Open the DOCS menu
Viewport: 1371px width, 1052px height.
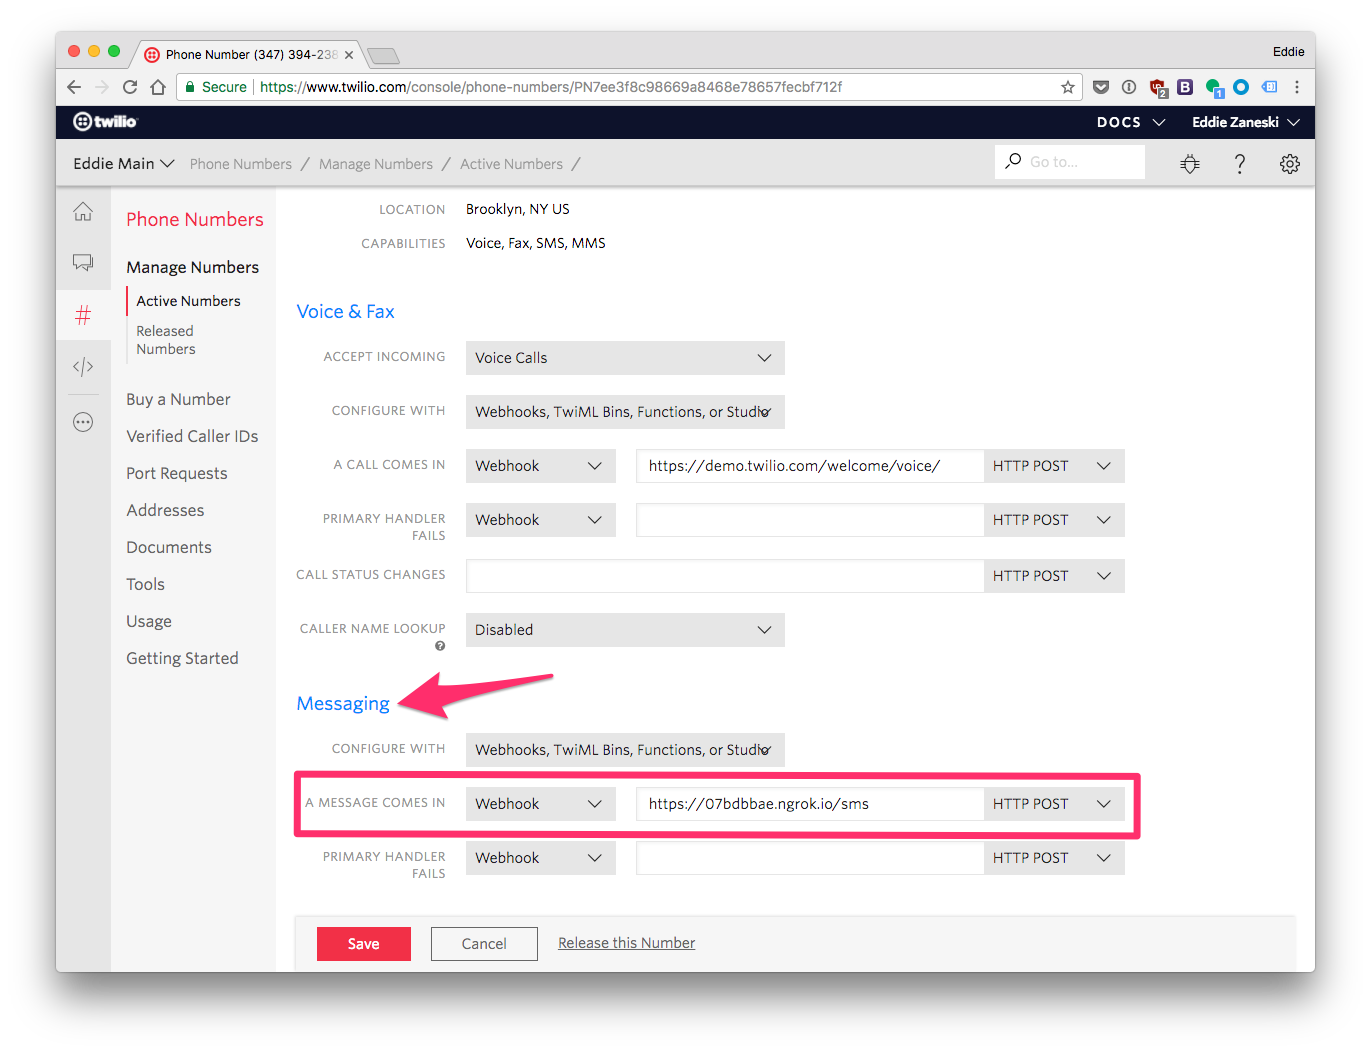[x=1131, y=122]
